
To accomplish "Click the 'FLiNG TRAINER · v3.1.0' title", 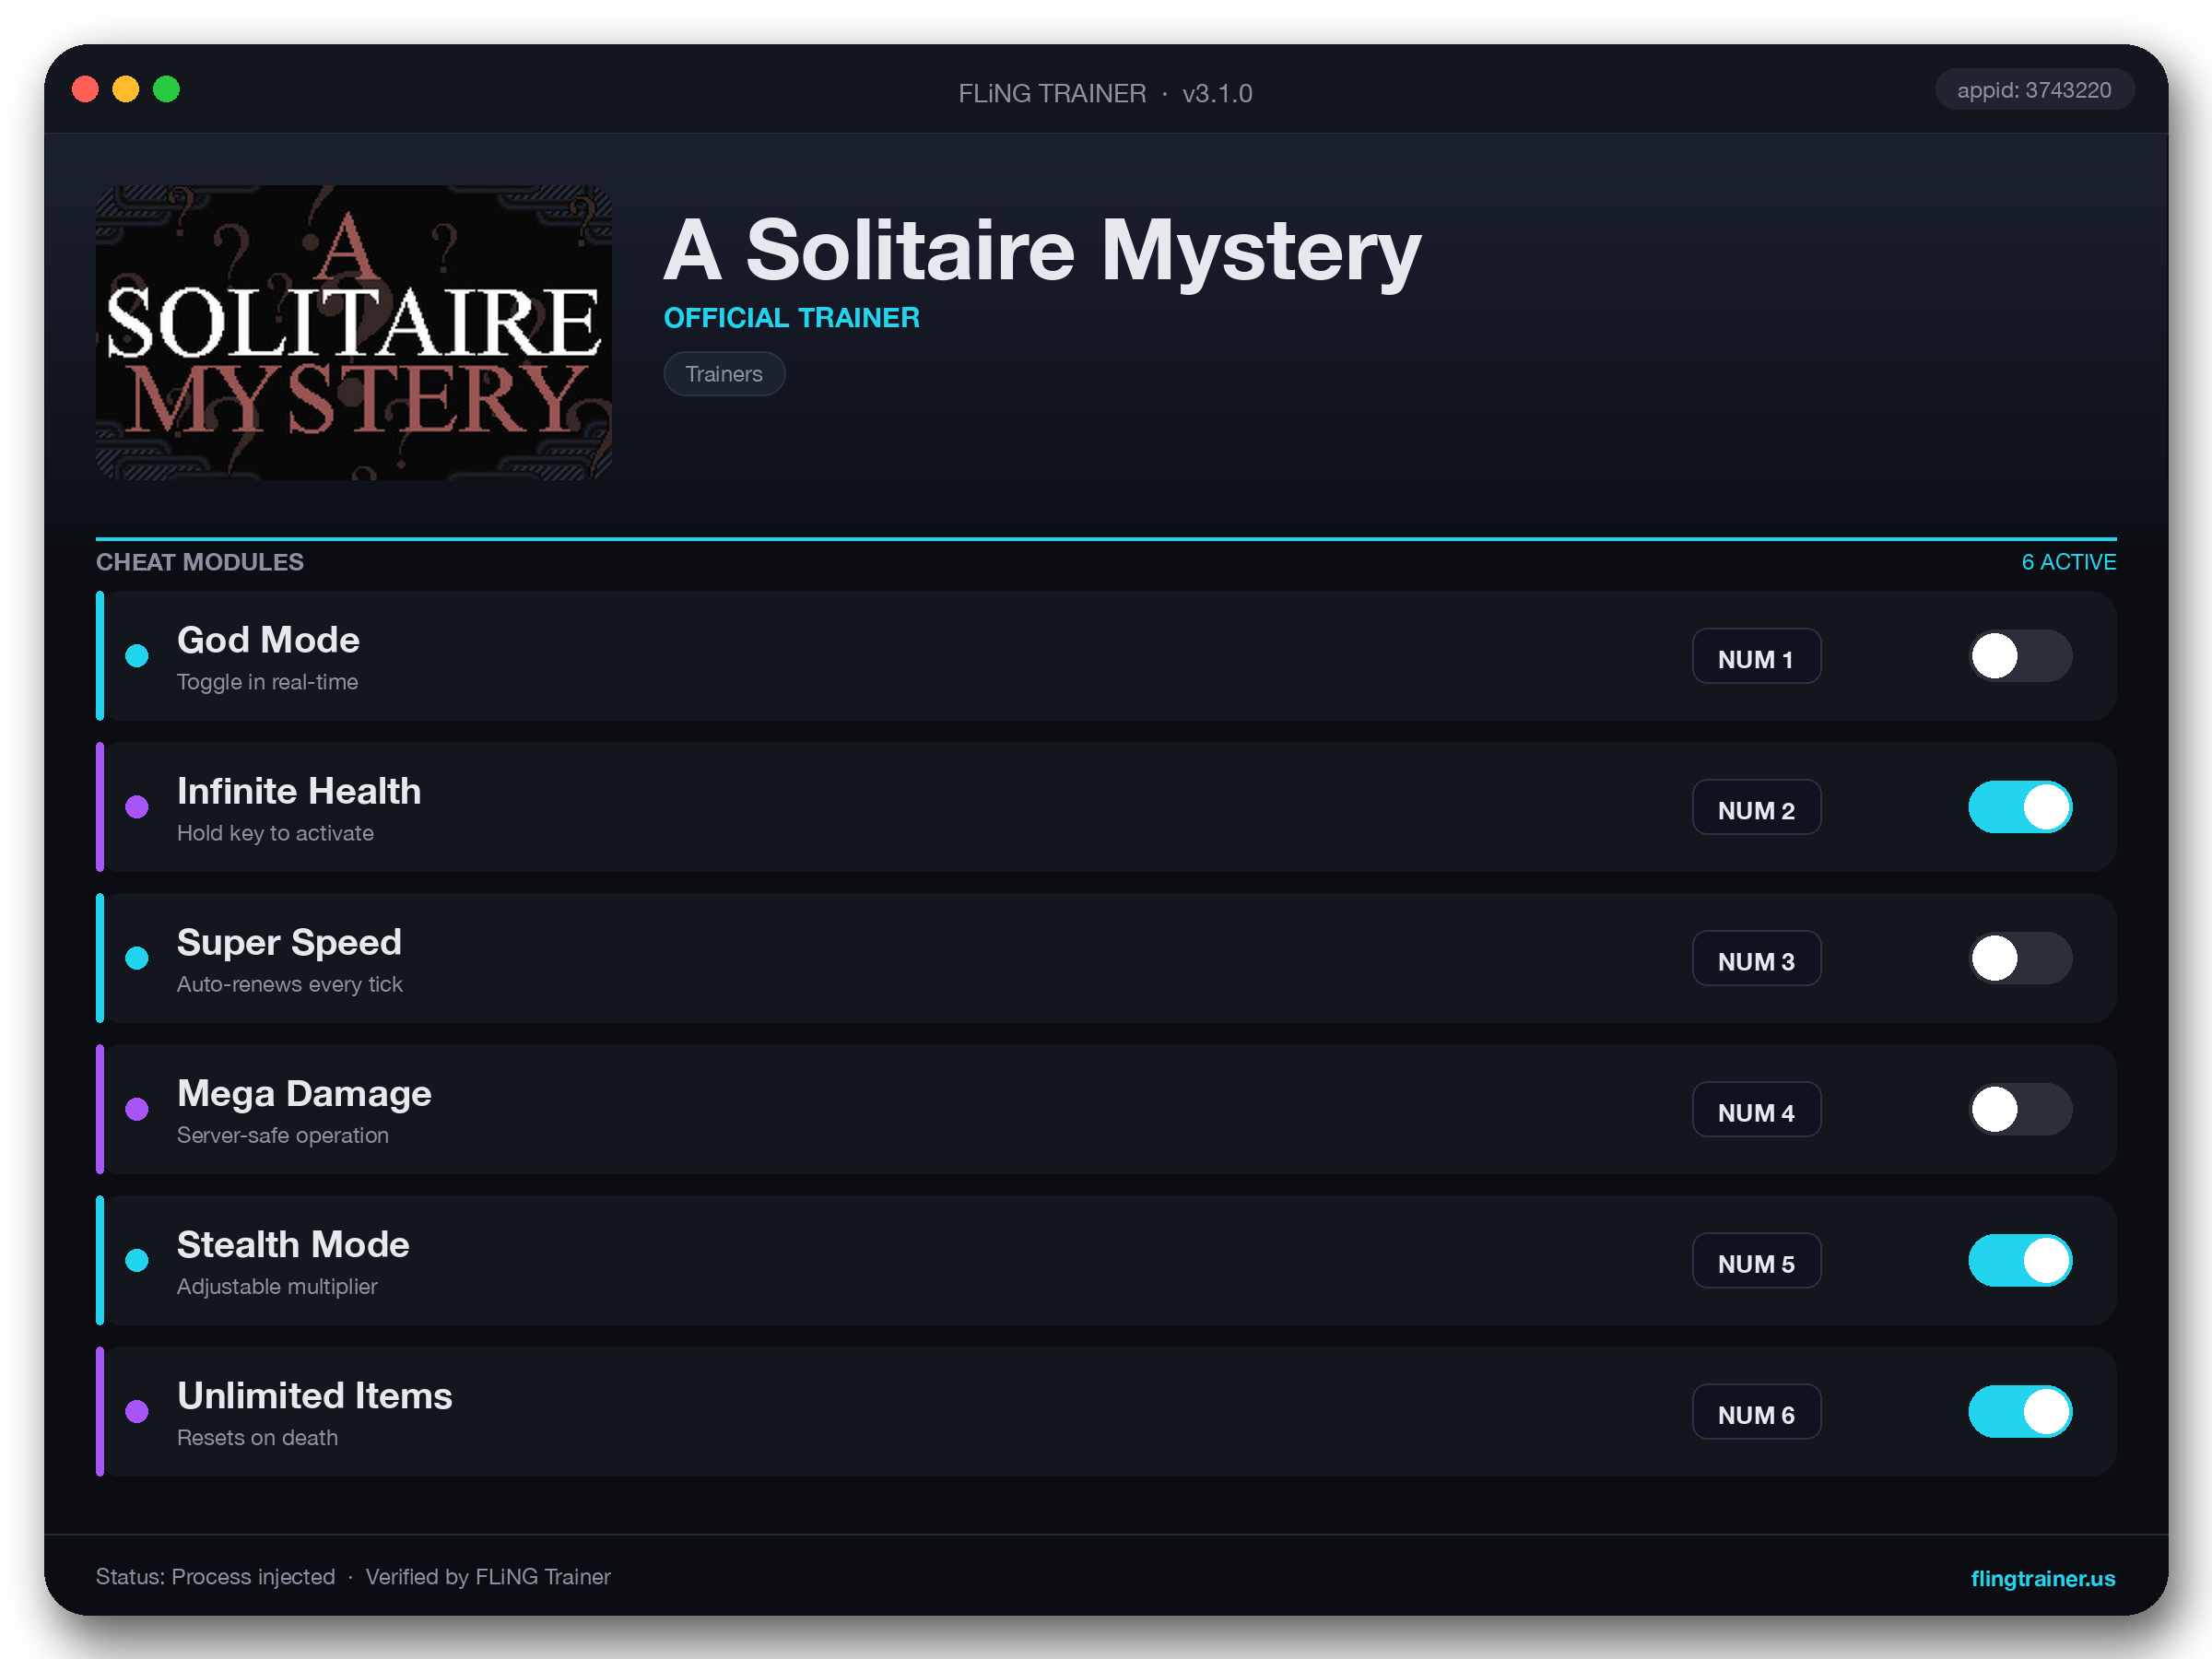I will click(x=1105, y=93).
